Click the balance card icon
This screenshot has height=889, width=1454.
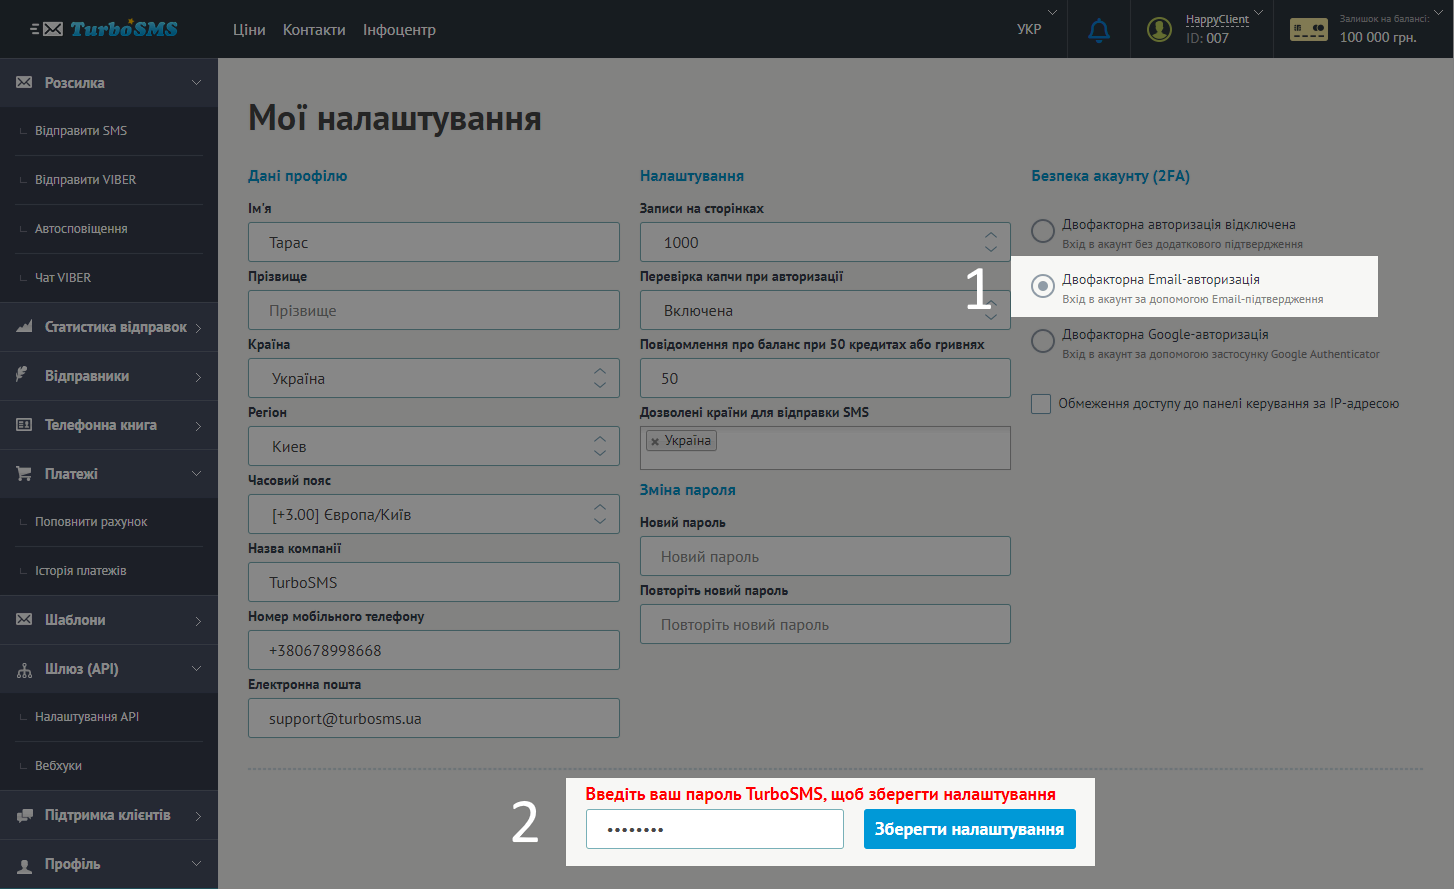coord(1308,30)
